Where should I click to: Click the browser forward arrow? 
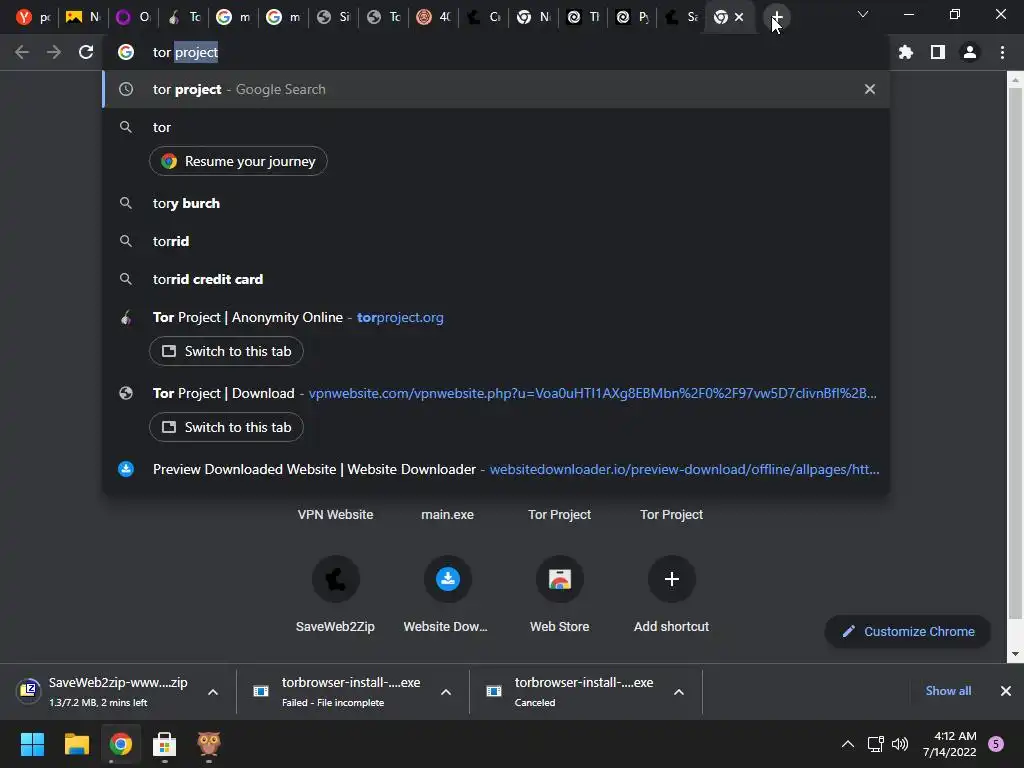point(54,52)
